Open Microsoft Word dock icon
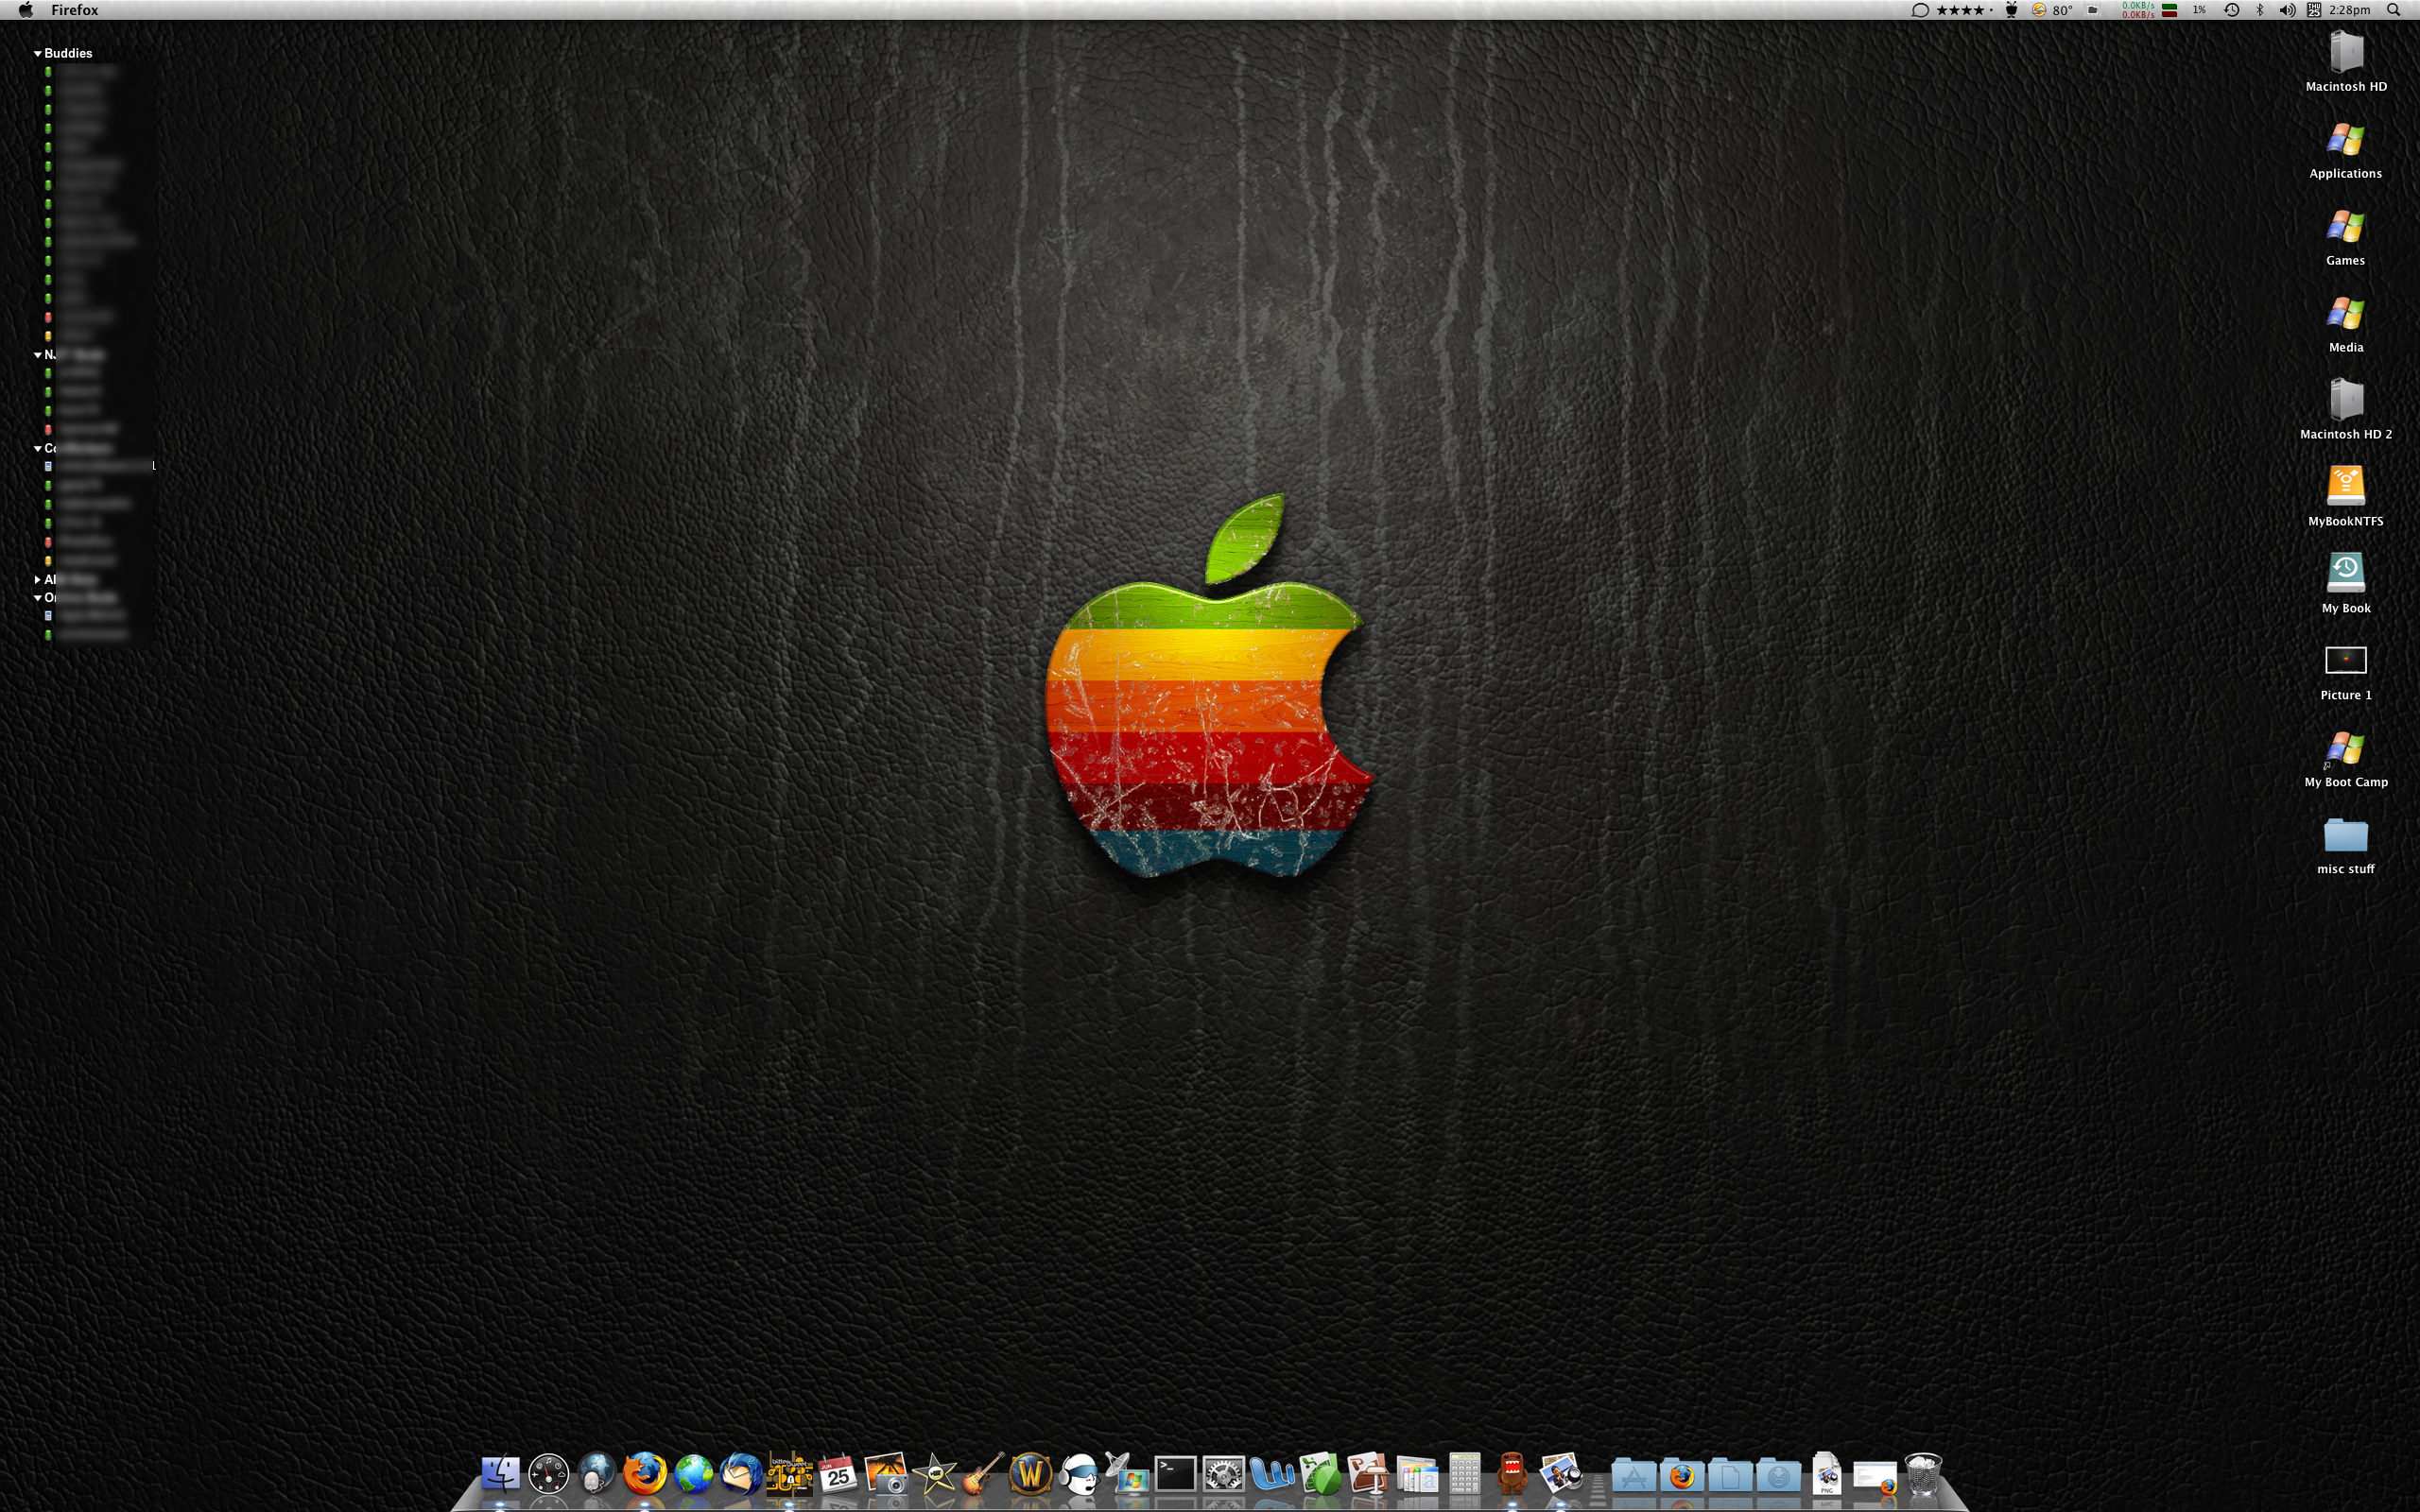 pyautogui.click(x=1271, y=1474)
